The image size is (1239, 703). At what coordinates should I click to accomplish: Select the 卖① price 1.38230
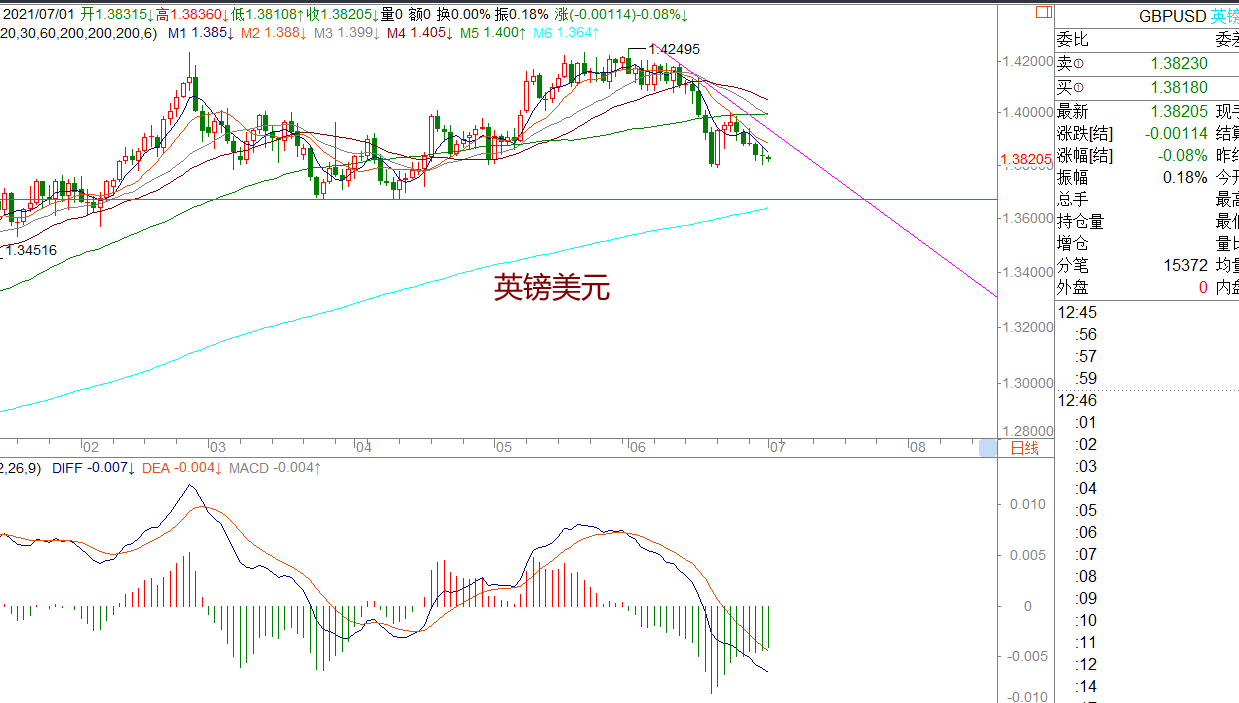click(x=1179, y=63)
